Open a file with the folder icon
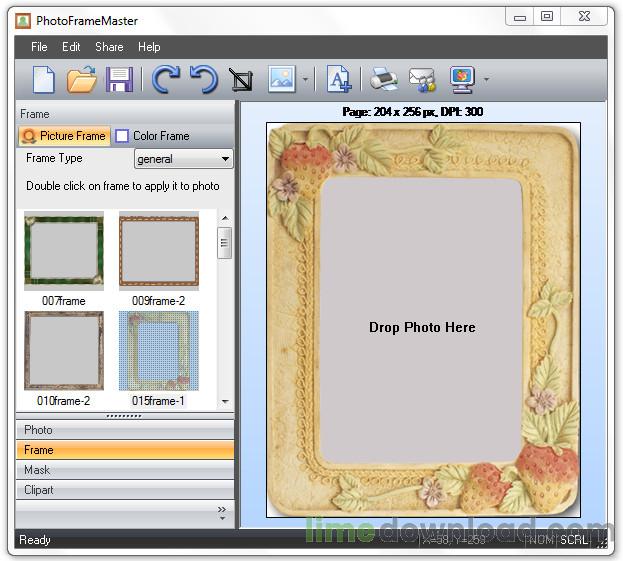The width and height of the screenshot is (623, 561). (82, 79)
